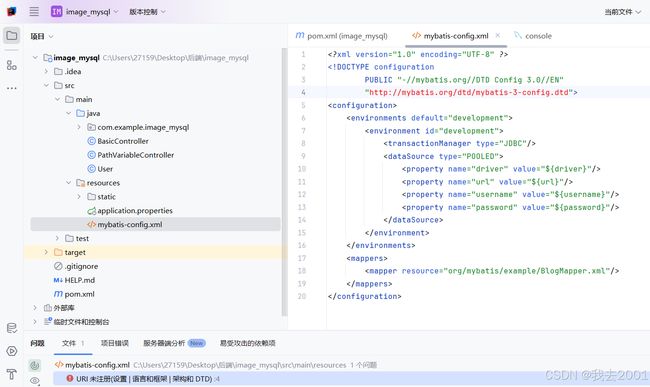The height and width of the screenshot is (387, 650).
Task: Open the Project tool window folder icon
Action: (x=12, y=36)
